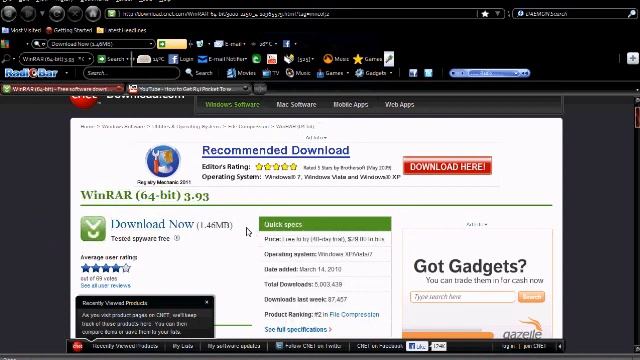Click the red DOWNLOAD HERE! button
This screenshot has width=640, height=360.
point(447,166)
